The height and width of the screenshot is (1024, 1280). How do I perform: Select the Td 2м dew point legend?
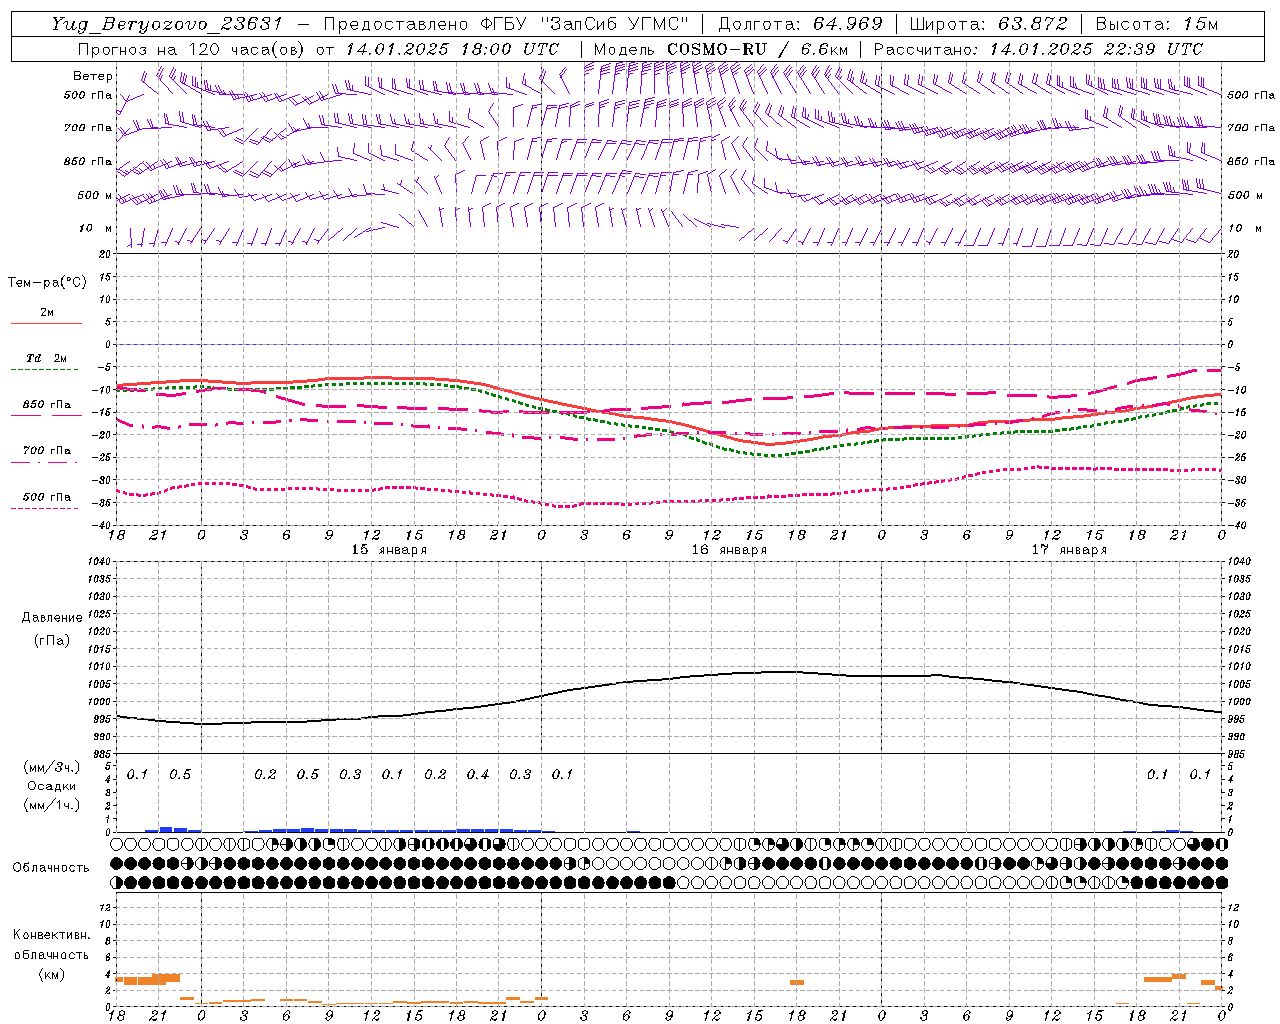coord(47,363)
